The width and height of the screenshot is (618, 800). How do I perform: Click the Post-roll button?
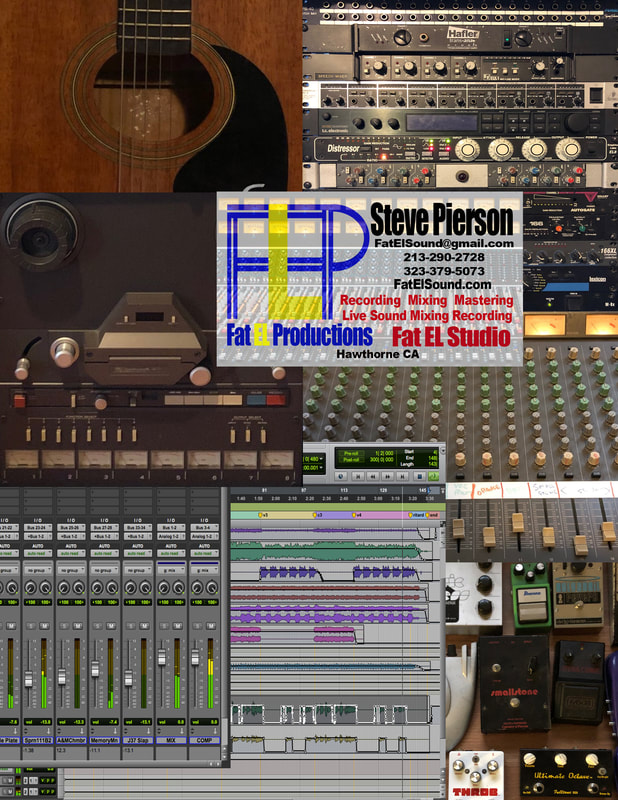tap(351, 460)
